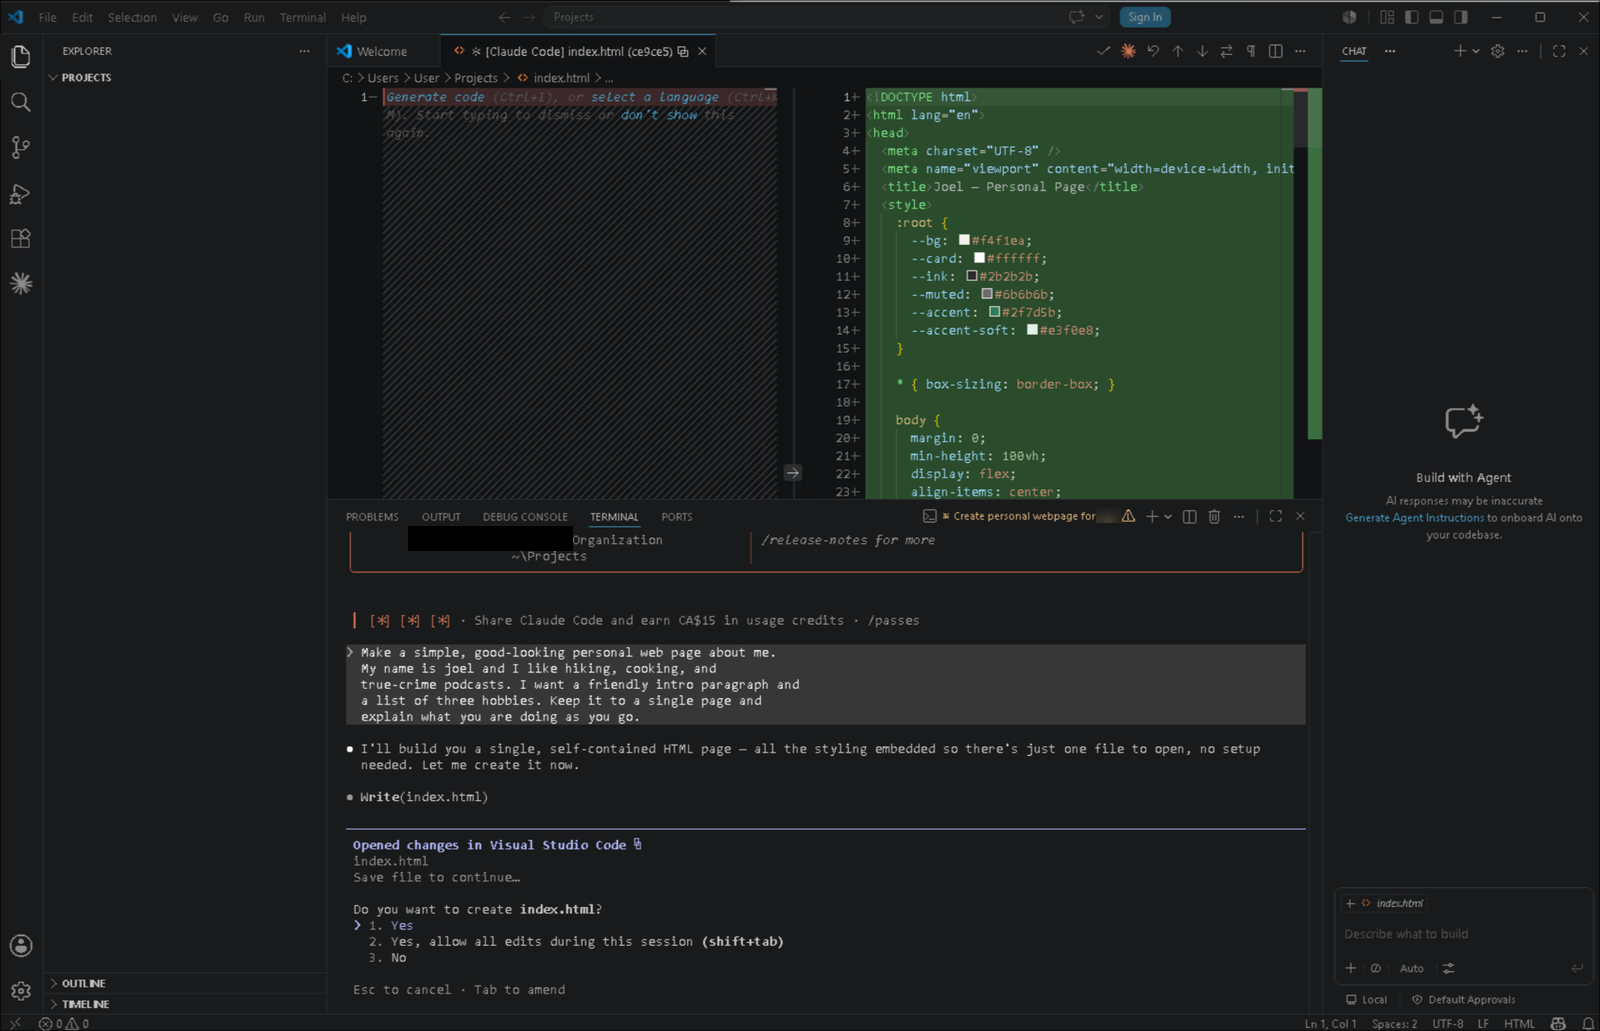Open the Extensions view
This screenshot has width=1600, height=1031.
(20, 239)
